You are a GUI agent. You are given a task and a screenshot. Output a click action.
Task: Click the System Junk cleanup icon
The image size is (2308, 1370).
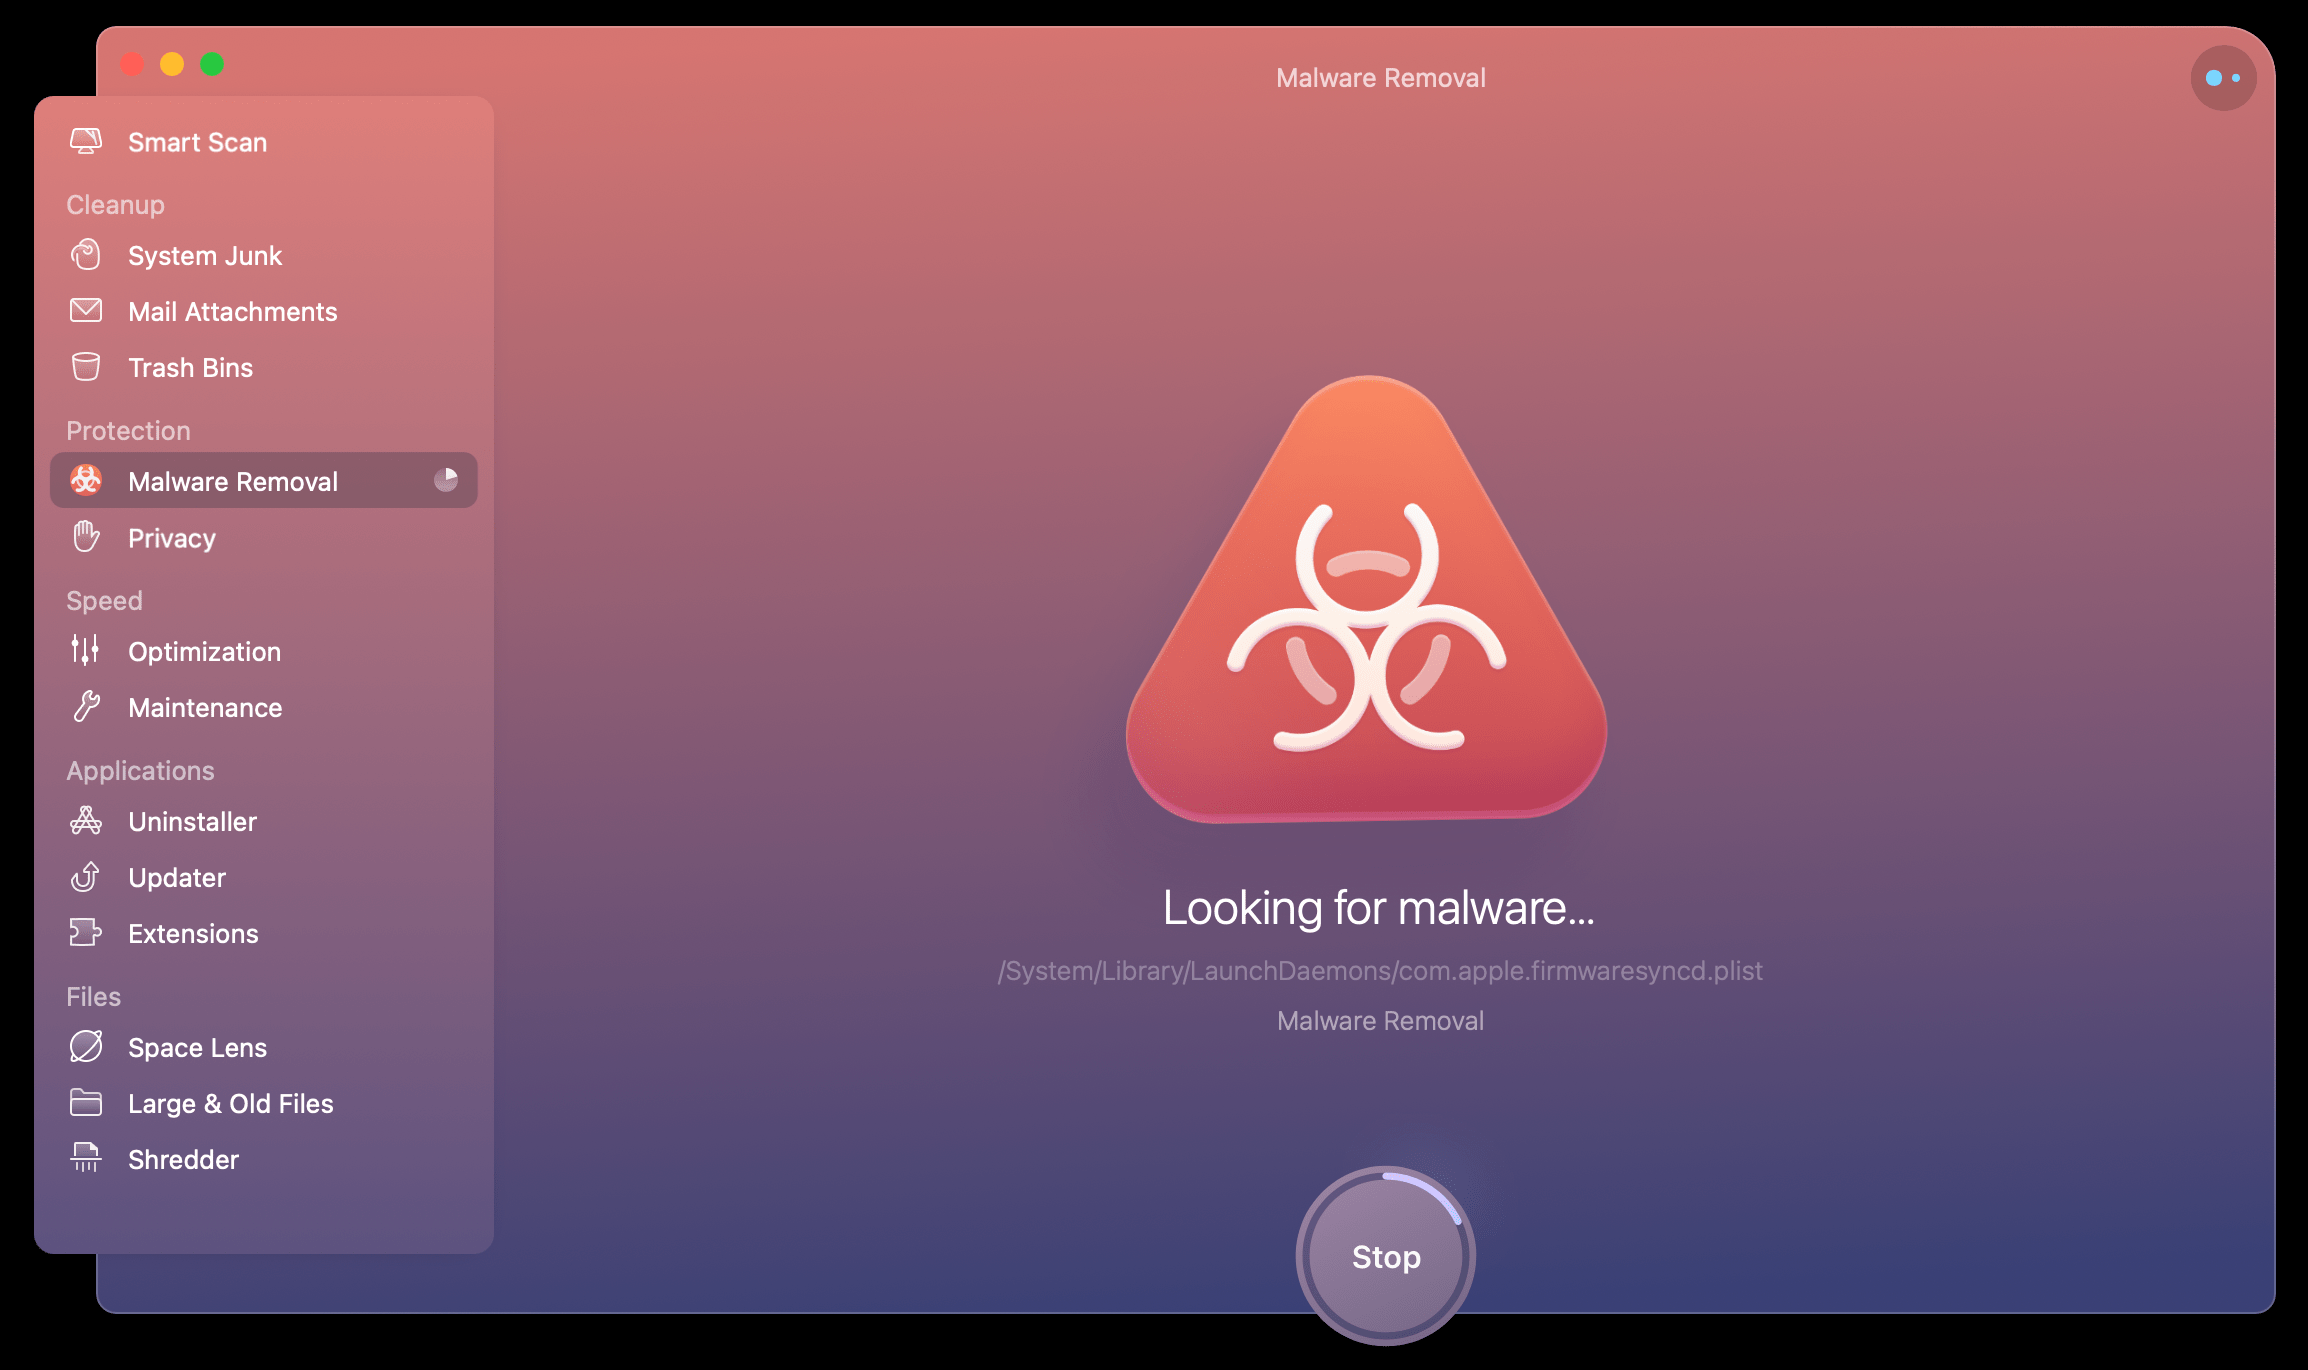88,254
